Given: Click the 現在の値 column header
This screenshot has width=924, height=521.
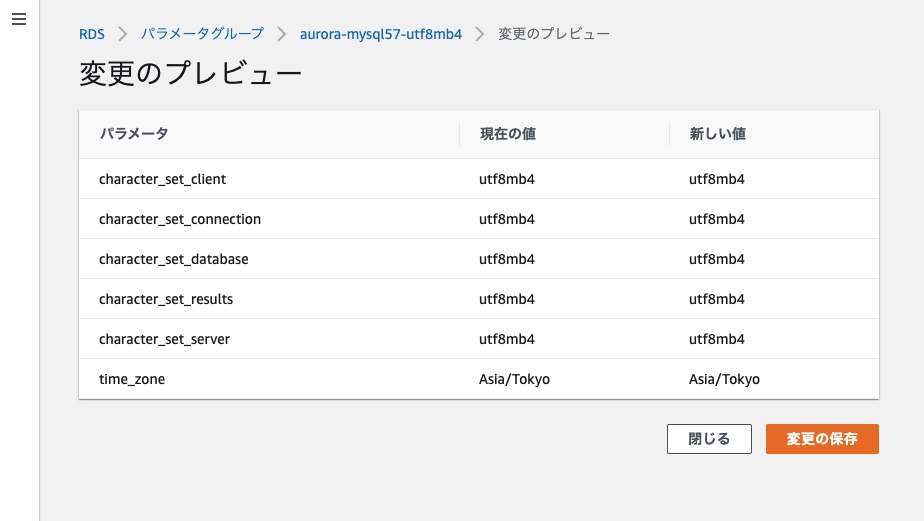Looking at the screenshot, I should pos(514,134).
